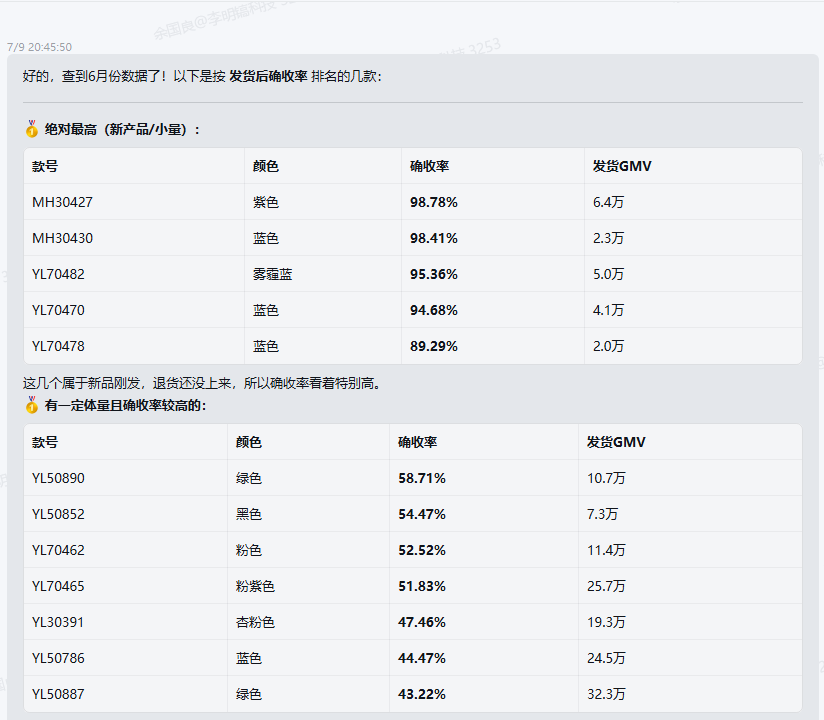The width and height of the screenshot is (824, 720).
Task: Click the 89.29% rate value
Action: coord(434,346)
